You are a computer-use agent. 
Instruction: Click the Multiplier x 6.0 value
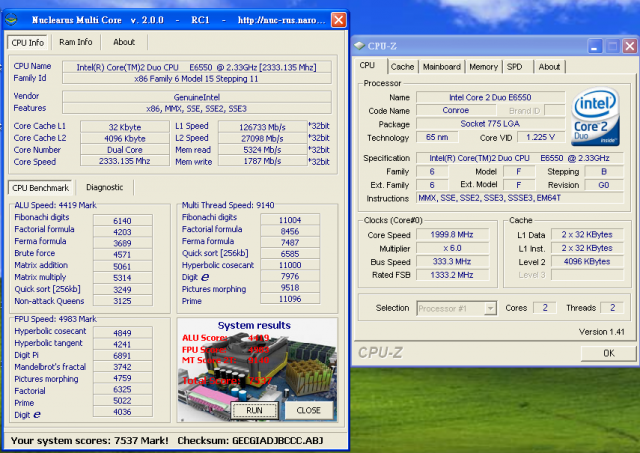click(452, 248)
